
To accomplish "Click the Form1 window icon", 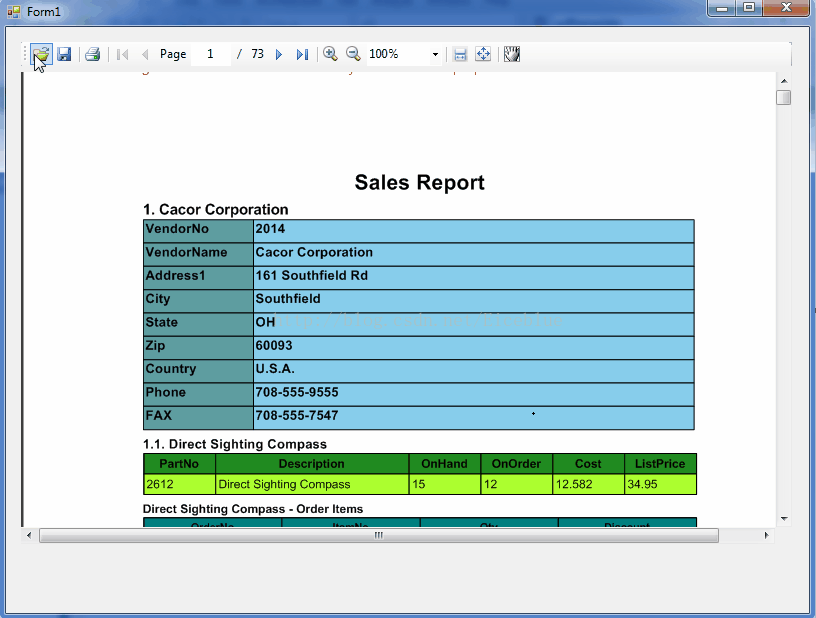I will pos(14,11).
